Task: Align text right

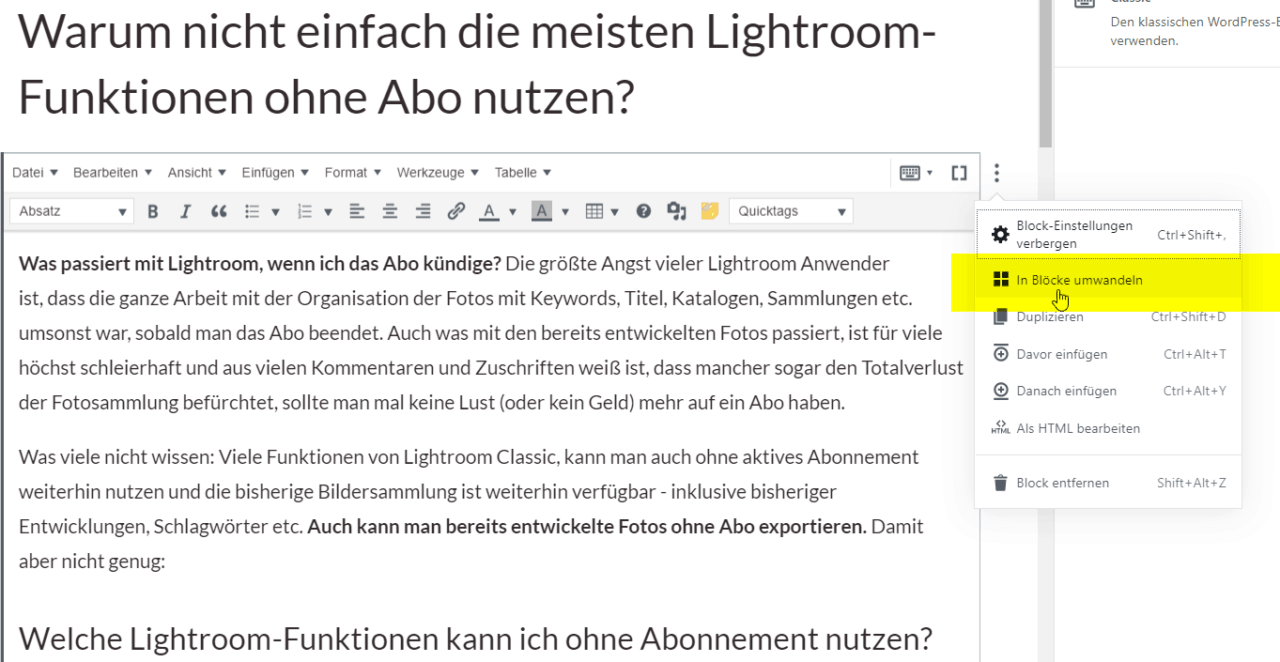Action: 423,211
